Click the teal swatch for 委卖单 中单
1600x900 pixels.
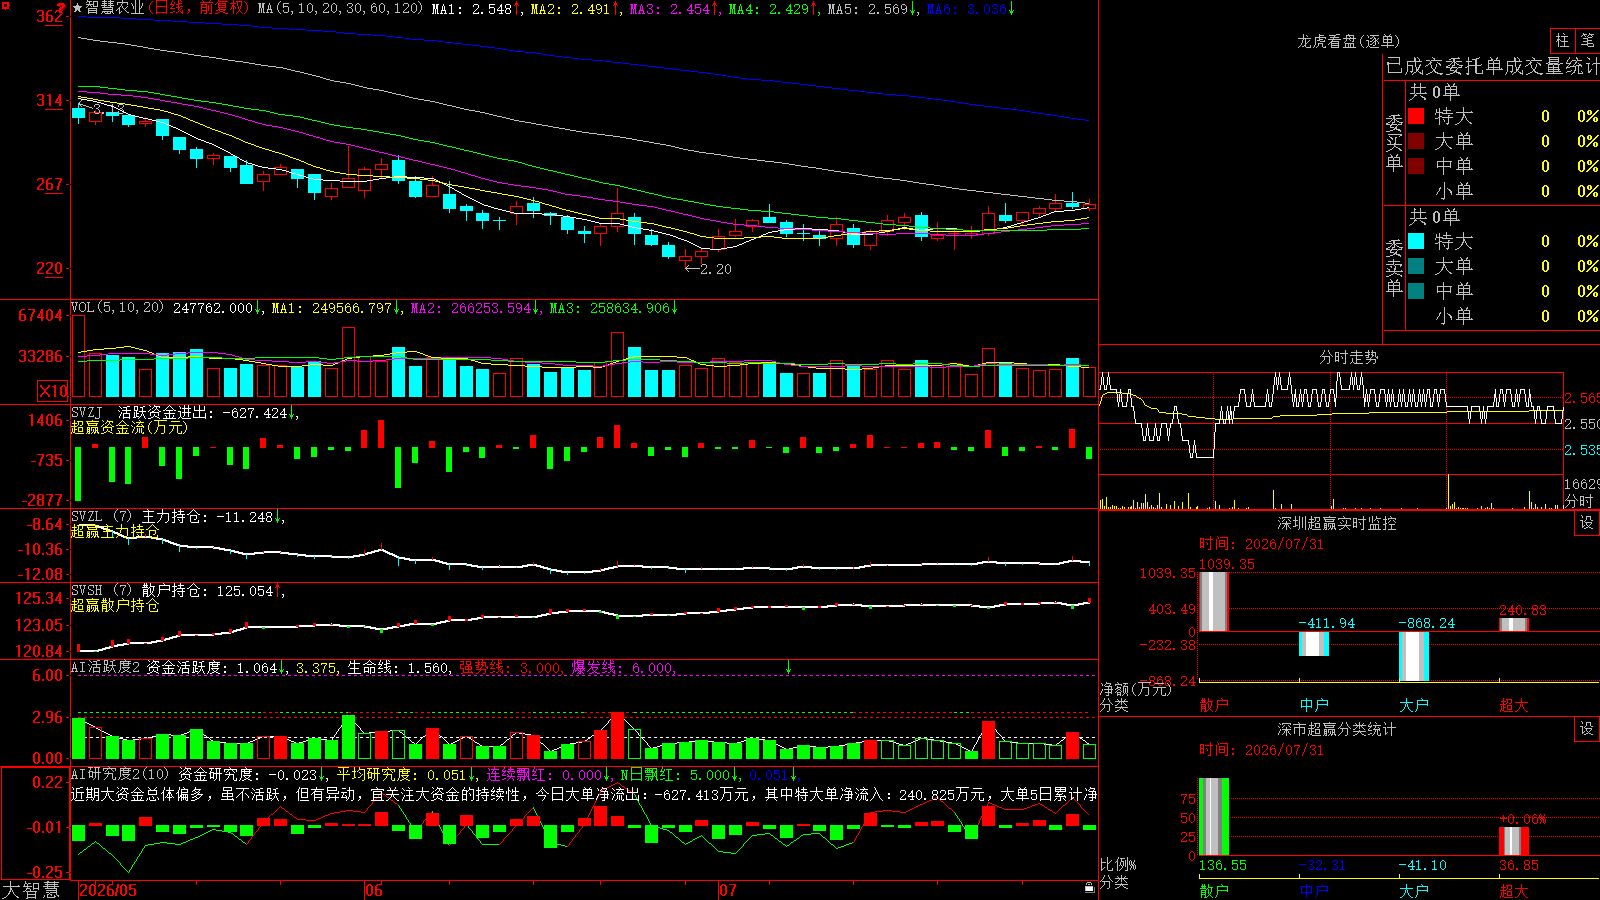1416,291
